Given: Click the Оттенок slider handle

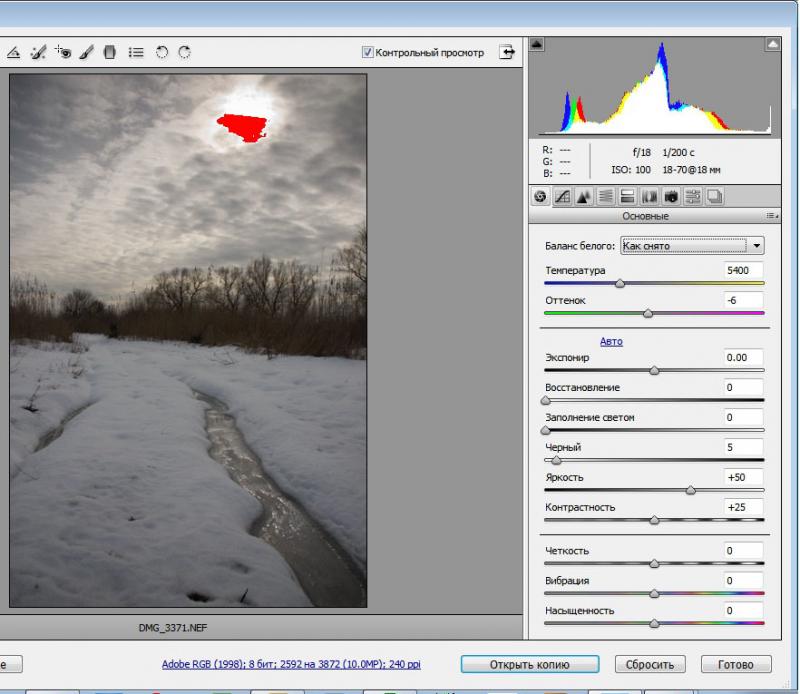Looking at the screenshot, I should (648, 314).
